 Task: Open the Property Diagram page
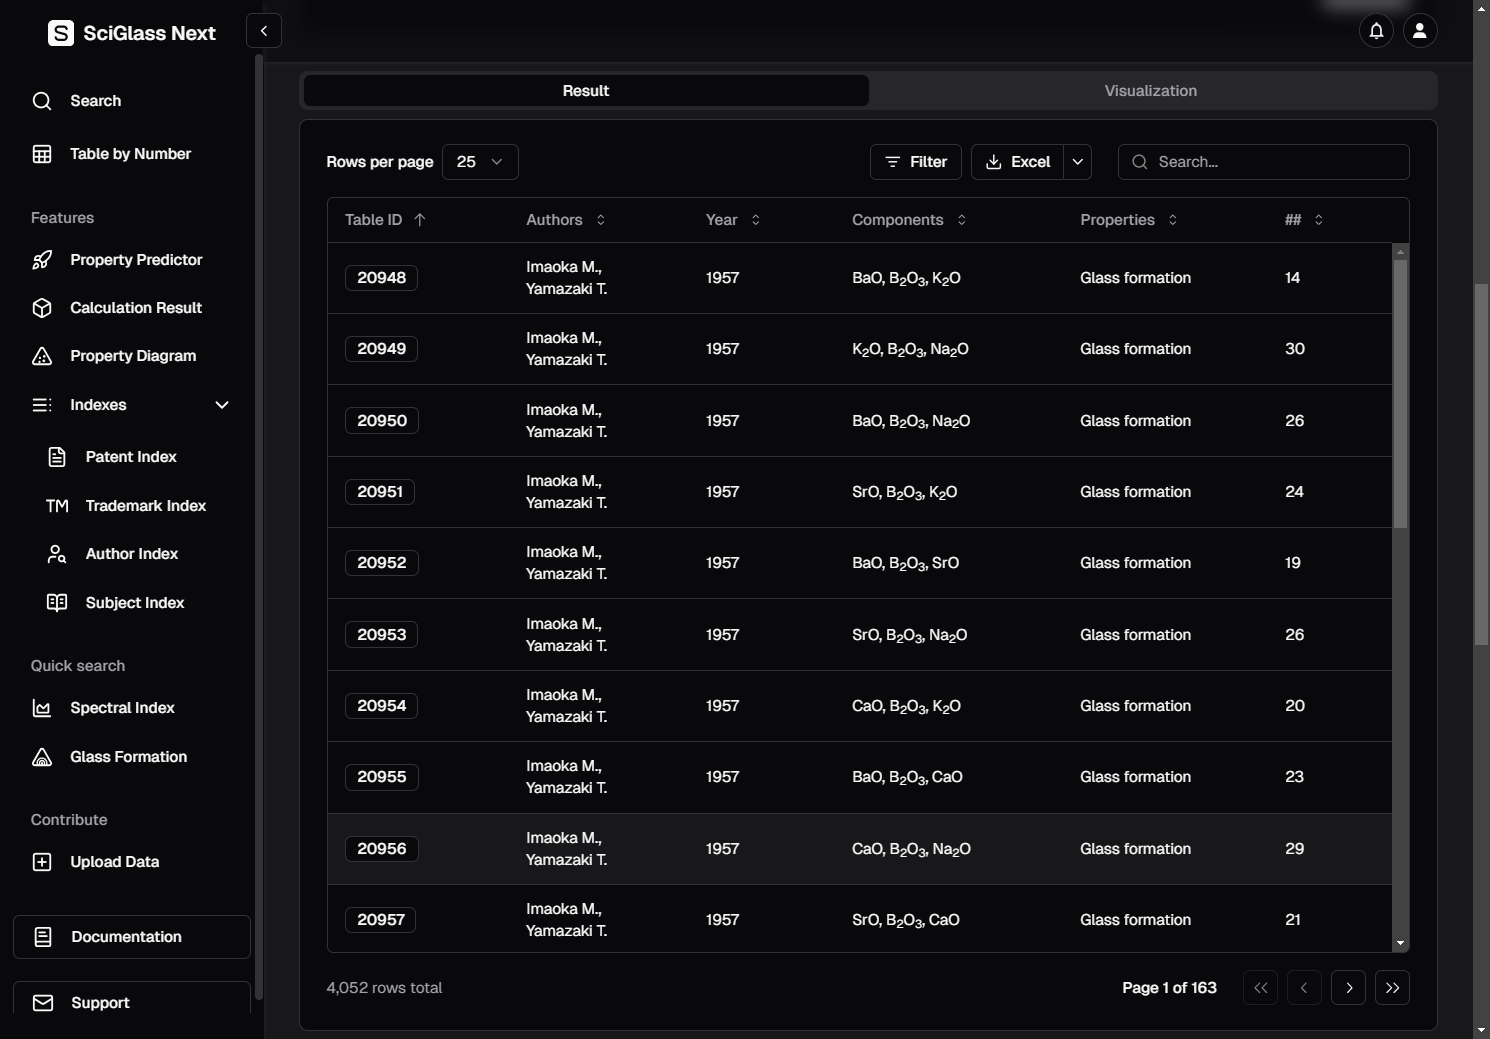132,356
